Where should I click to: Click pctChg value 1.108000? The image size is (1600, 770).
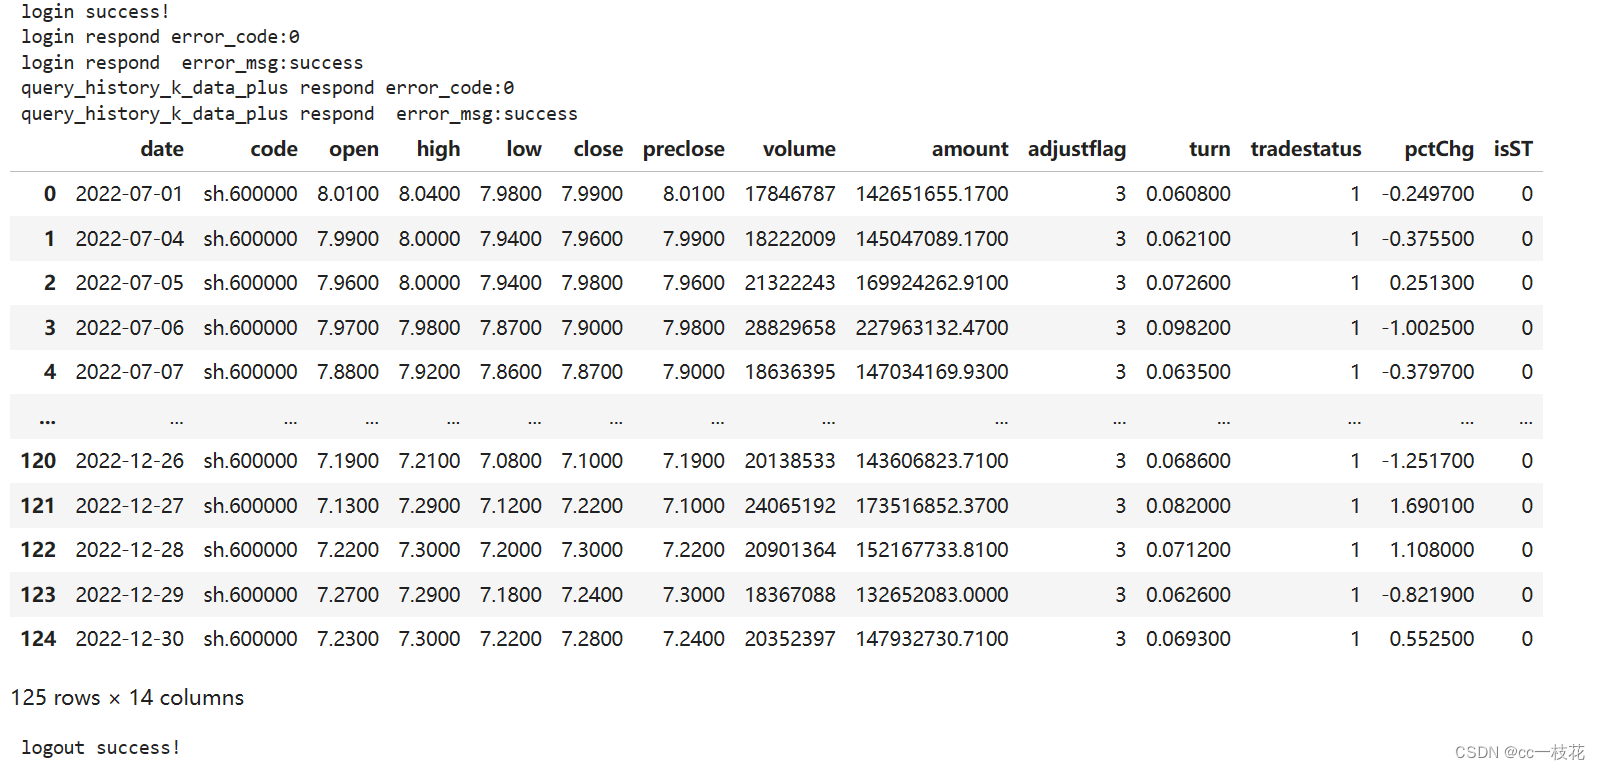(x=1432, y=550)
